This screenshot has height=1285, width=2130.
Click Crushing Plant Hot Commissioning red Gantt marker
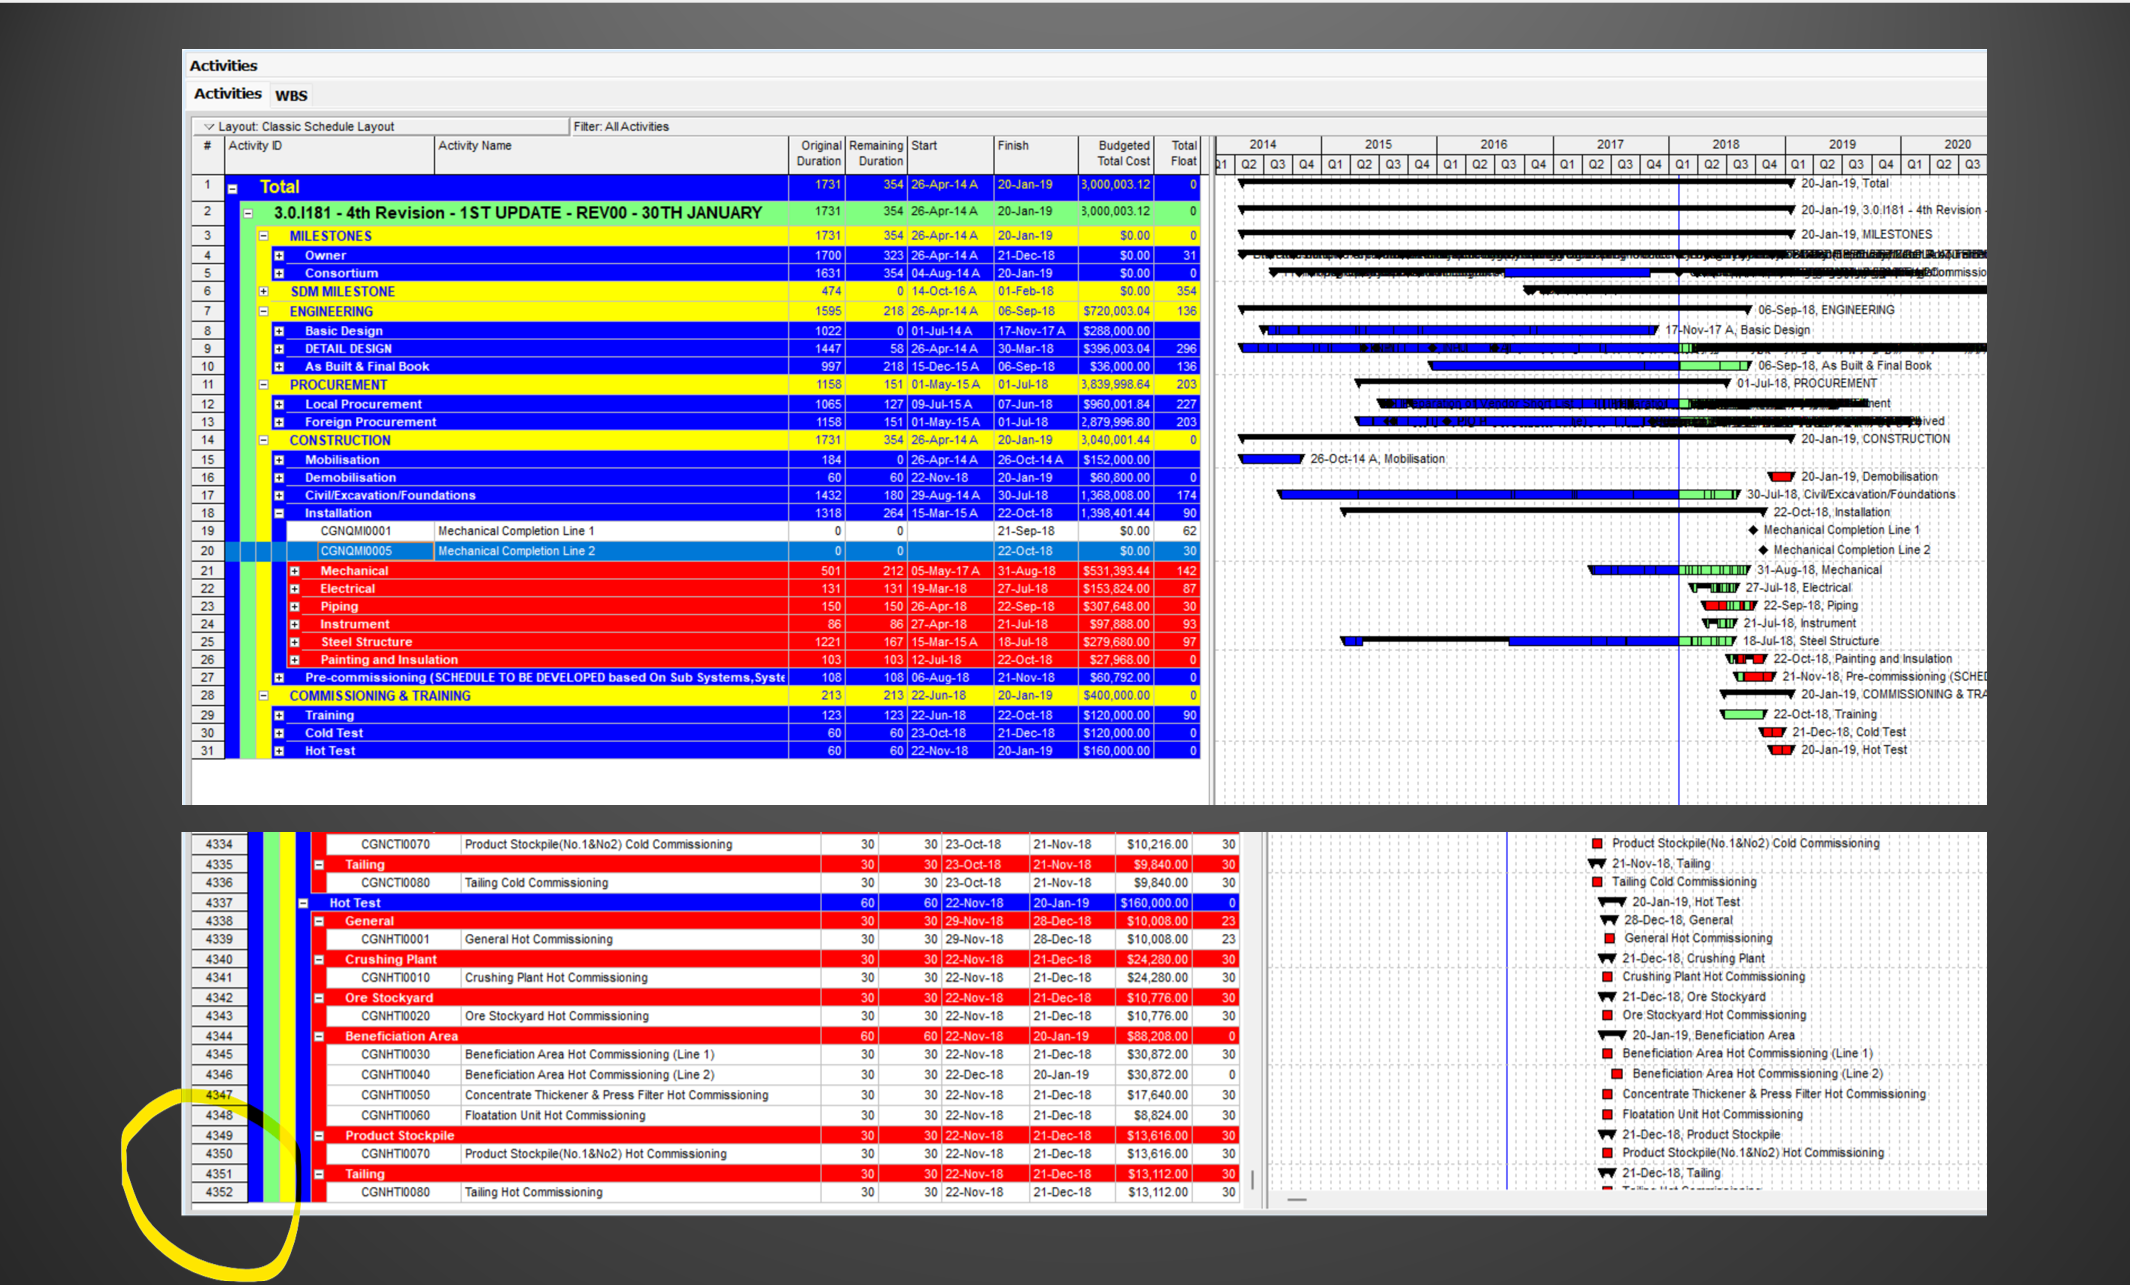tap(1607, 977)
